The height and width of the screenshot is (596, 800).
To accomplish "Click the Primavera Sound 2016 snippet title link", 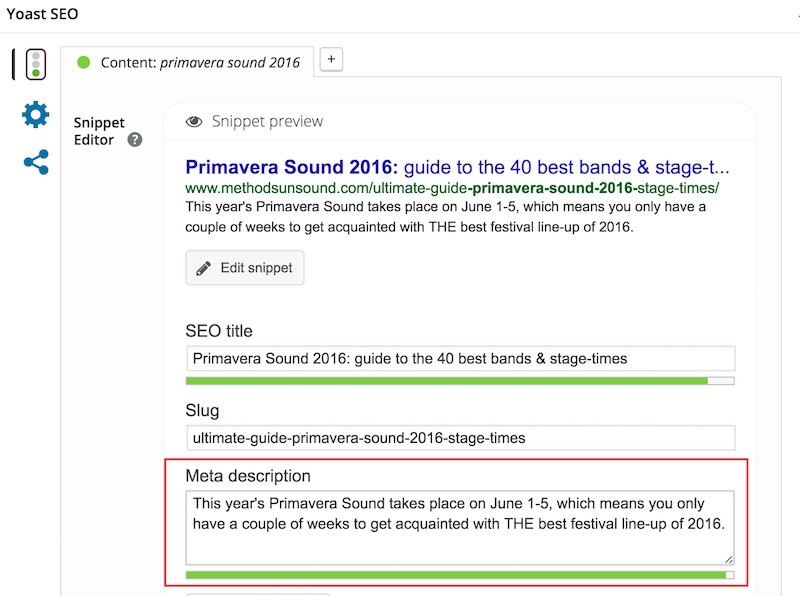I will point(457,167).
